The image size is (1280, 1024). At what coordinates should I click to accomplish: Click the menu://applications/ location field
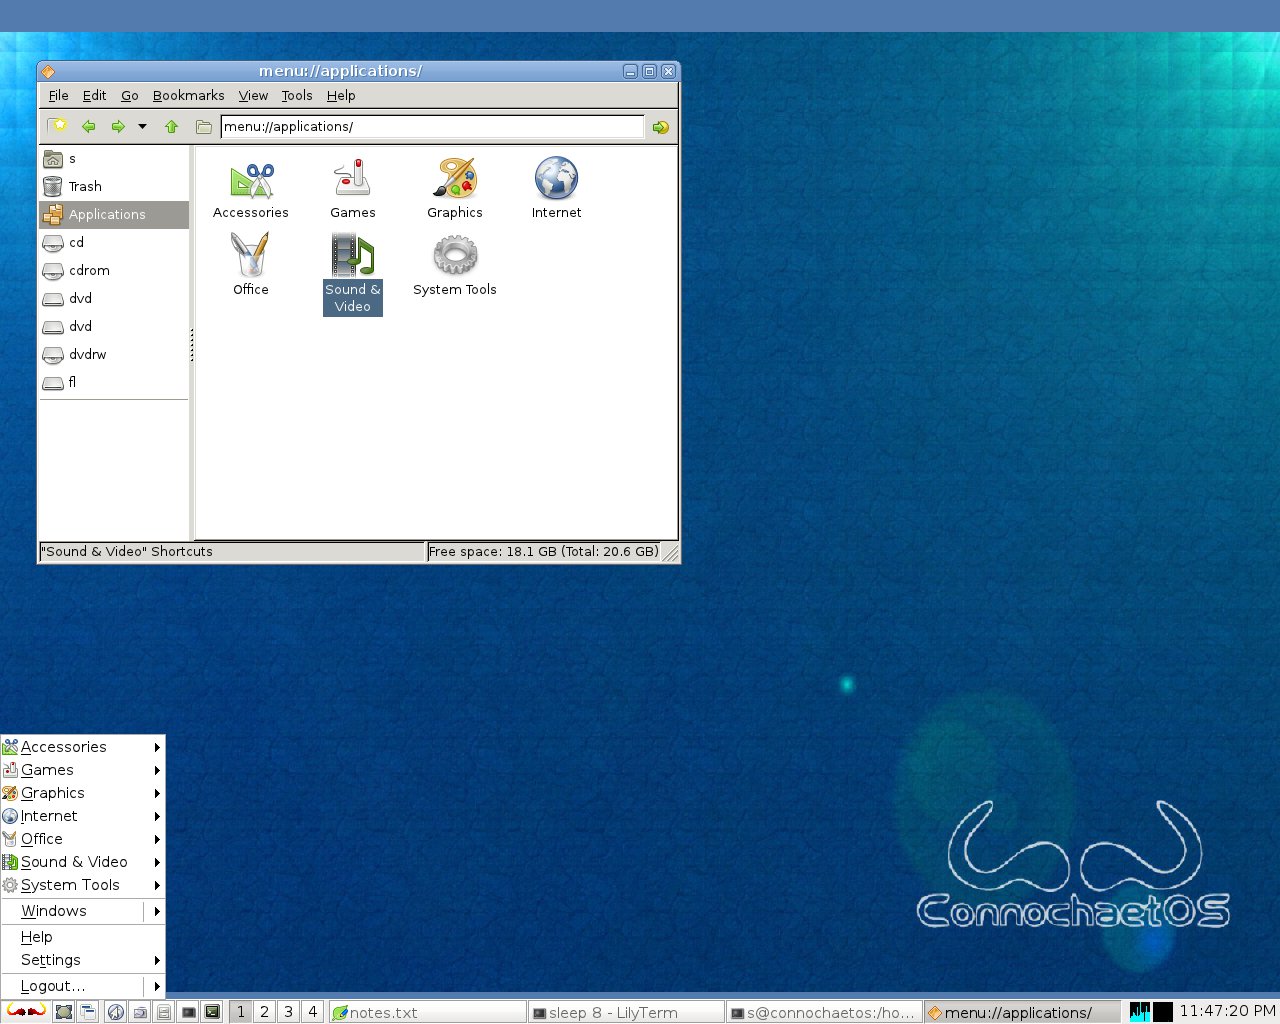coord(432,127)
